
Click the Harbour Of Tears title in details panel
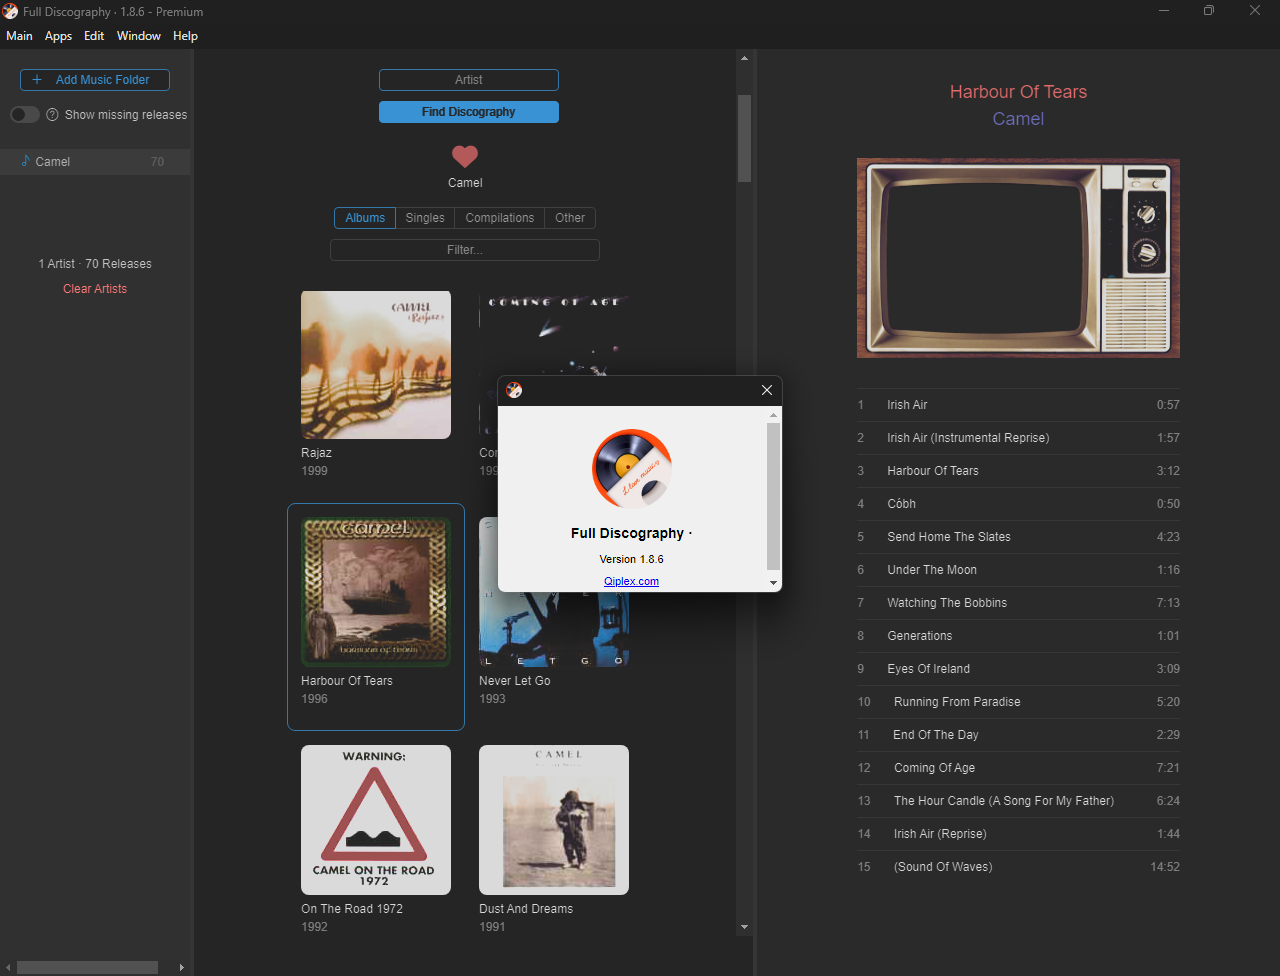[1018, 92]
